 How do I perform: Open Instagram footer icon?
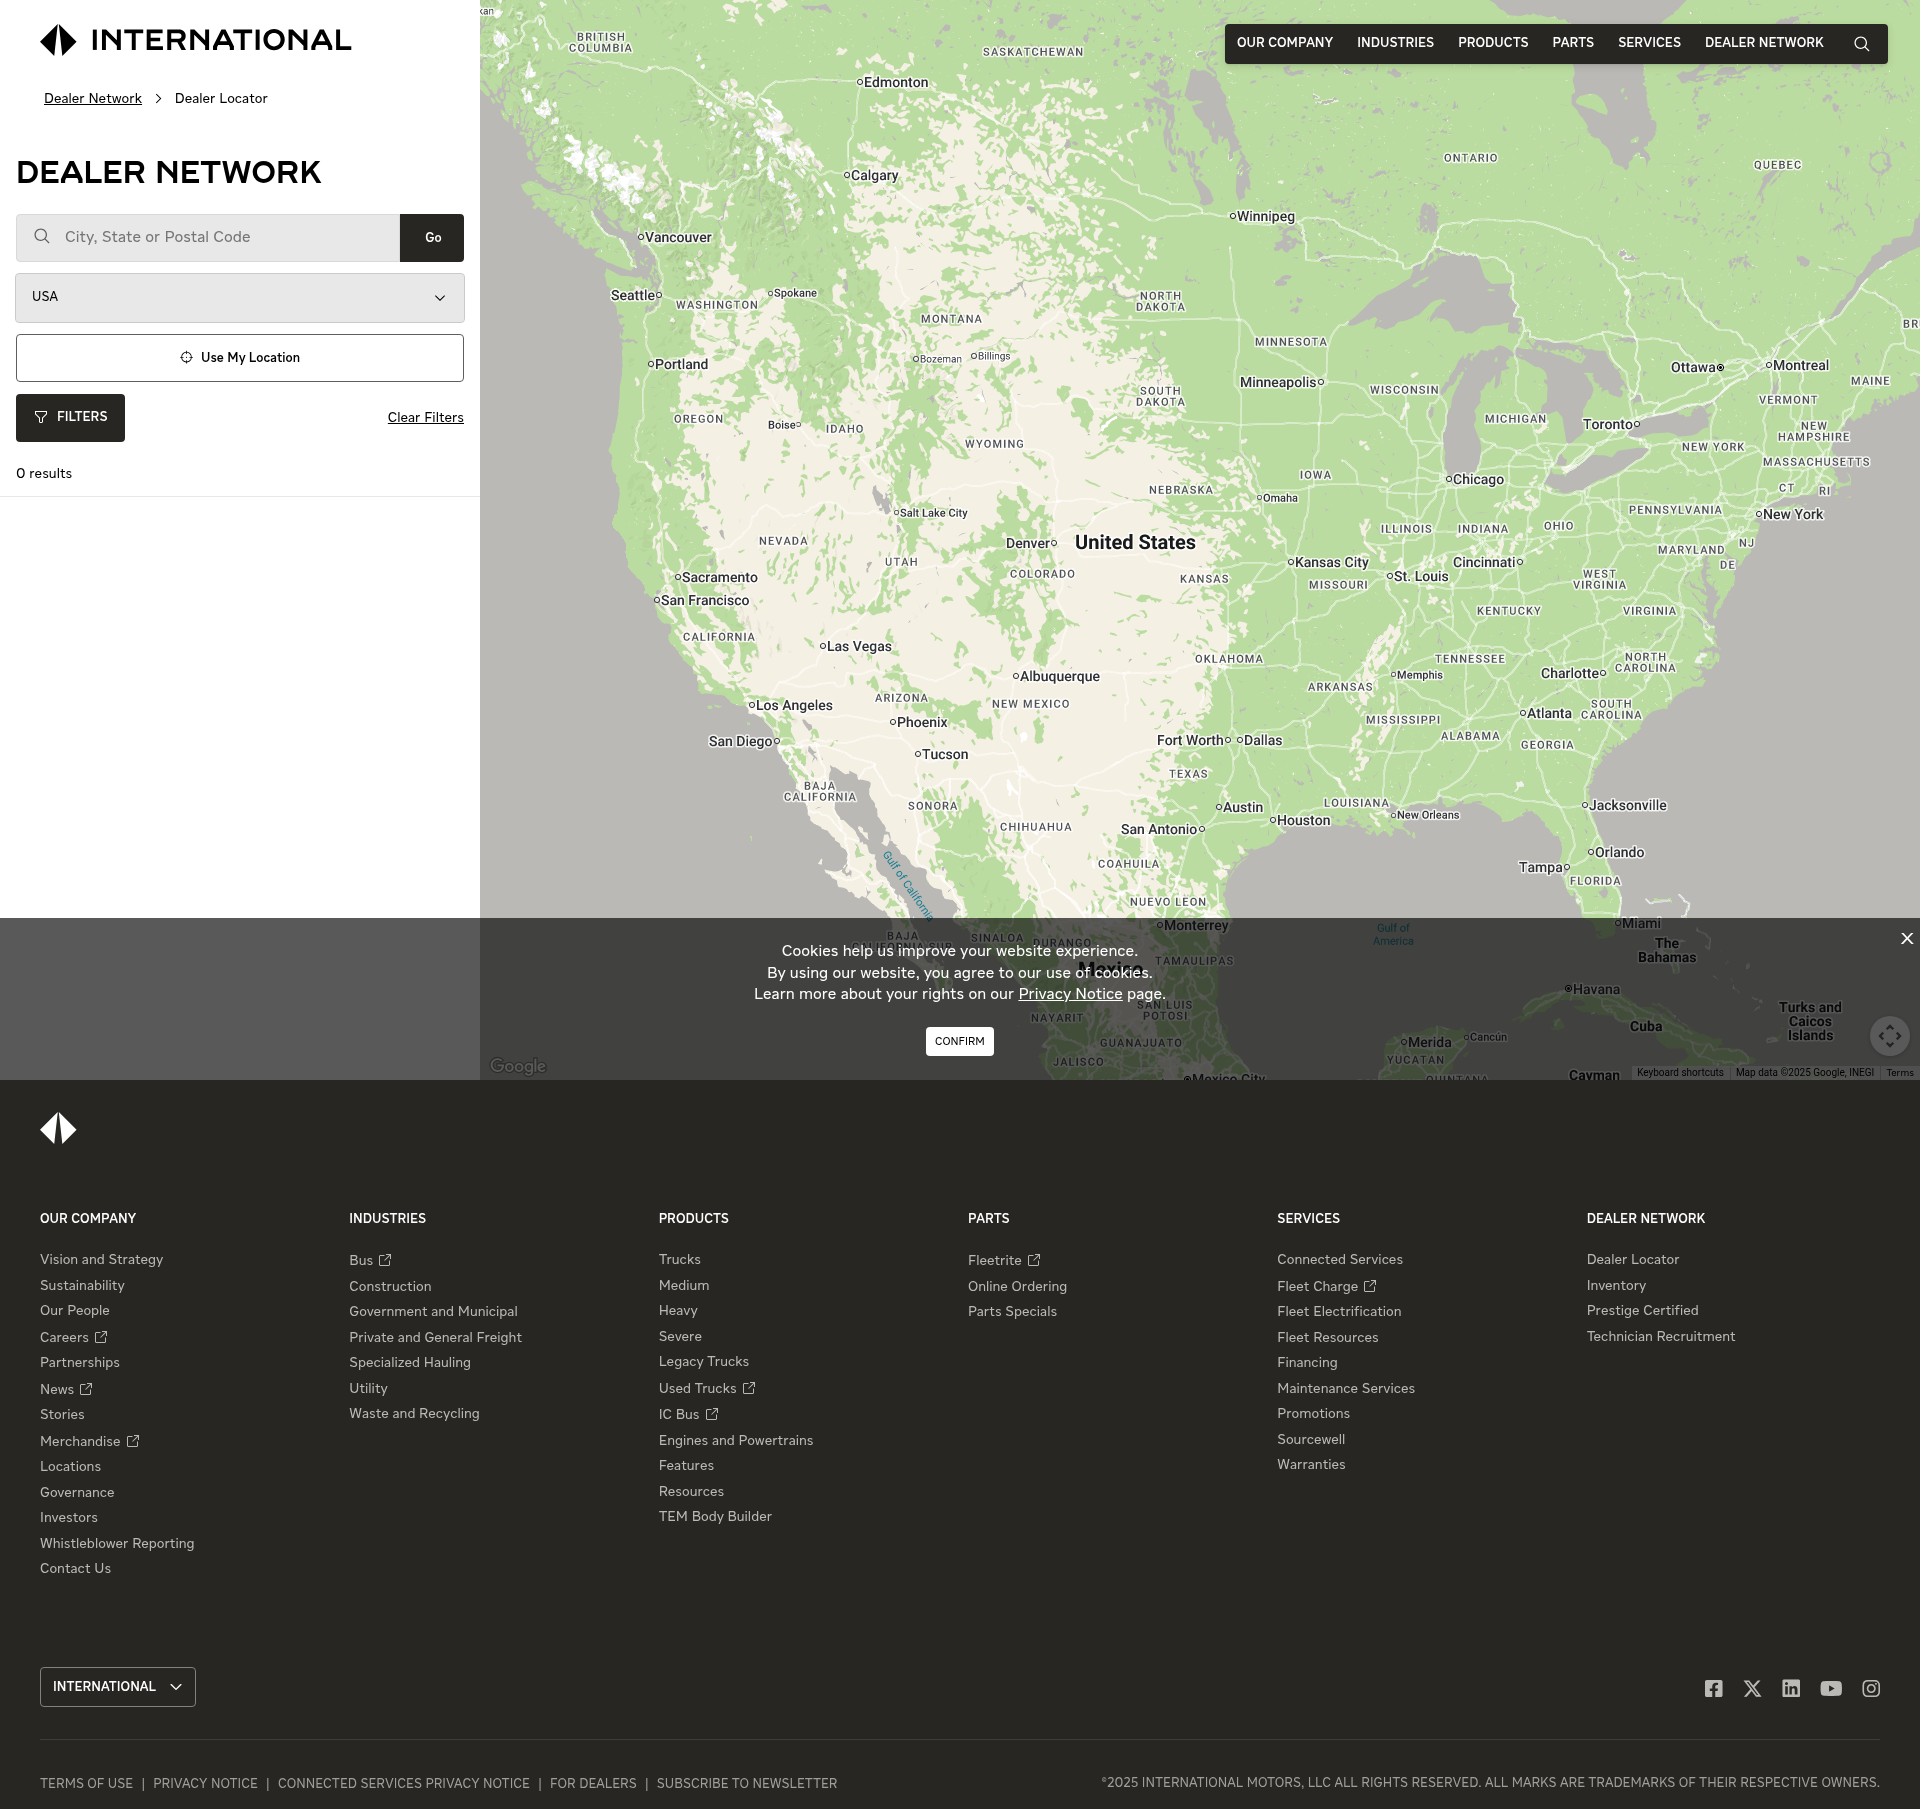(x=1871, y=1688)
